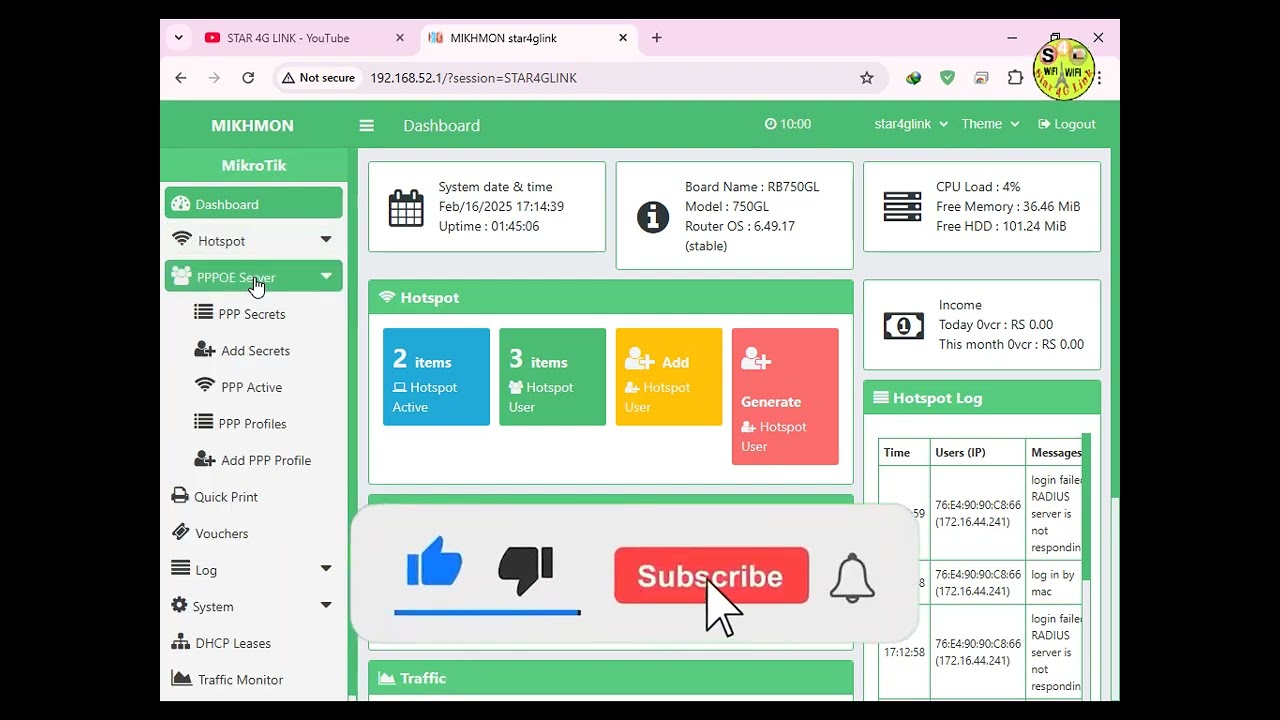1280x720 pixels.
Task: Open a new browser tab
Action: (657, 38)
